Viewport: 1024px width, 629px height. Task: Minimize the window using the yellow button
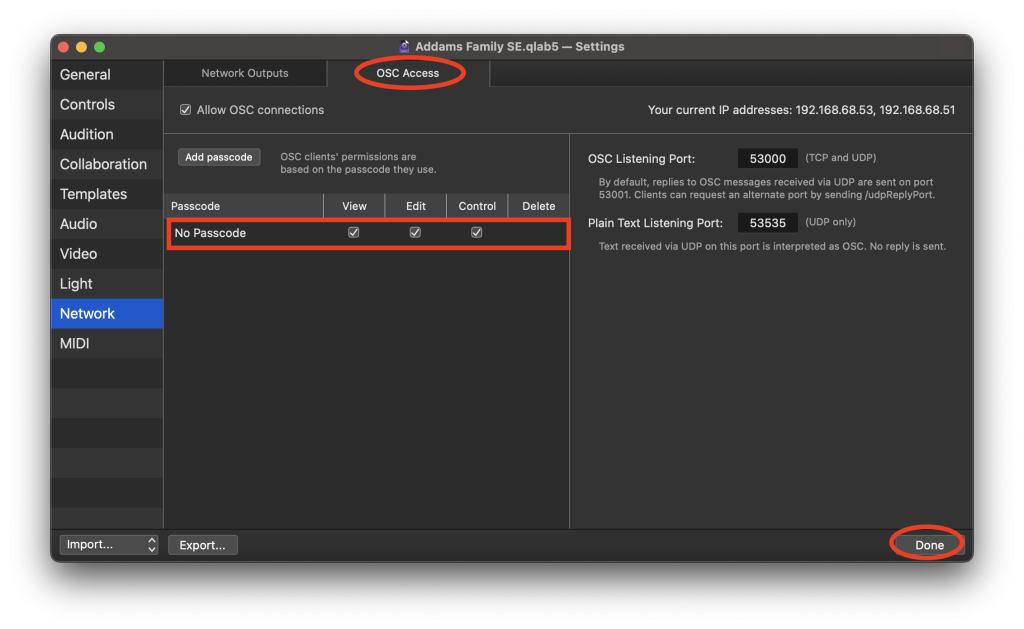(82, 47)
